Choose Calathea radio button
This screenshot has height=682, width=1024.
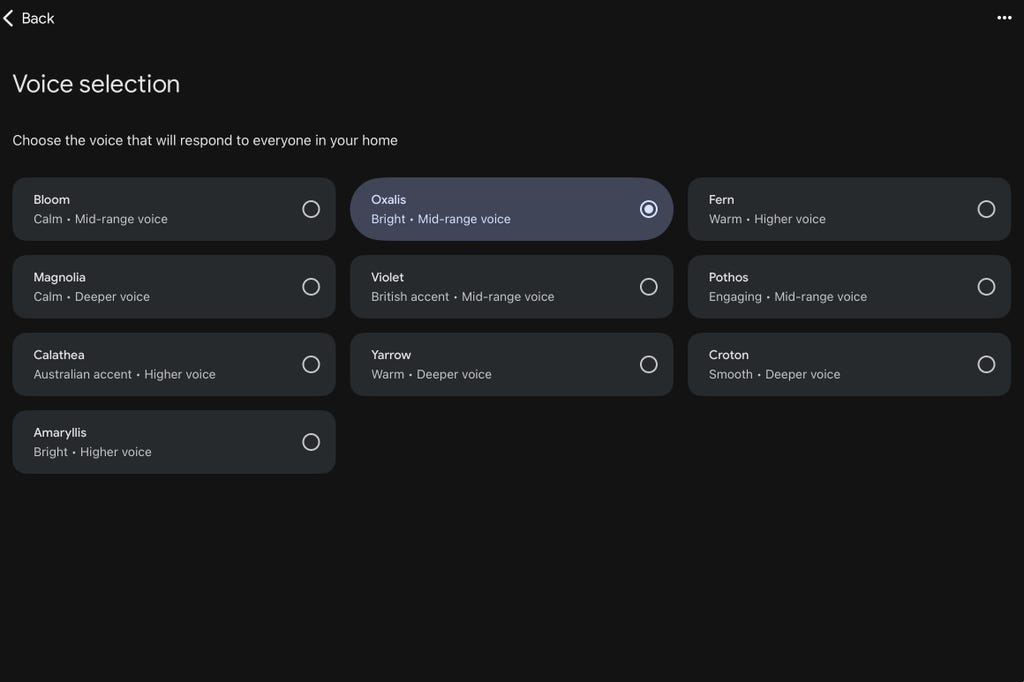click(x=311, y=364)
